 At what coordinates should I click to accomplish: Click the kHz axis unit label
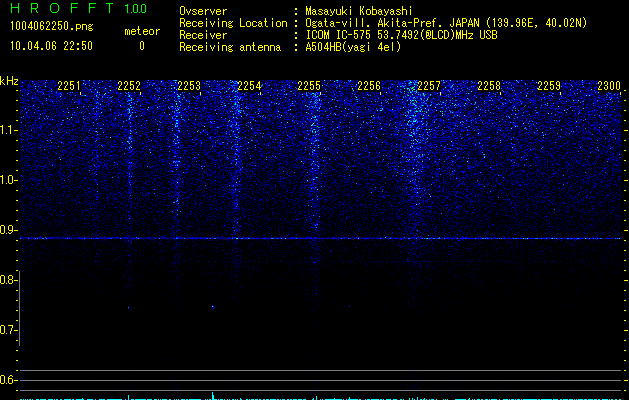[9, 81]
